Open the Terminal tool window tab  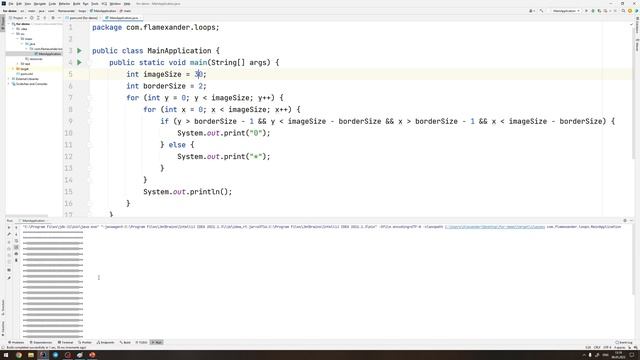(65, 342)
